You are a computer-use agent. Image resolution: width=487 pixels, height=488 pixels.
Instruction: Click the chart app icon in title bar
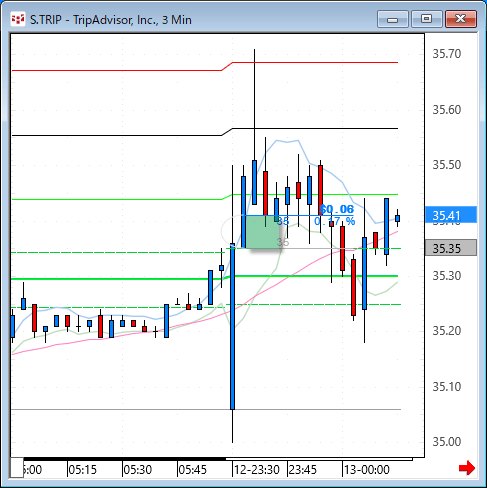point(18,19)
